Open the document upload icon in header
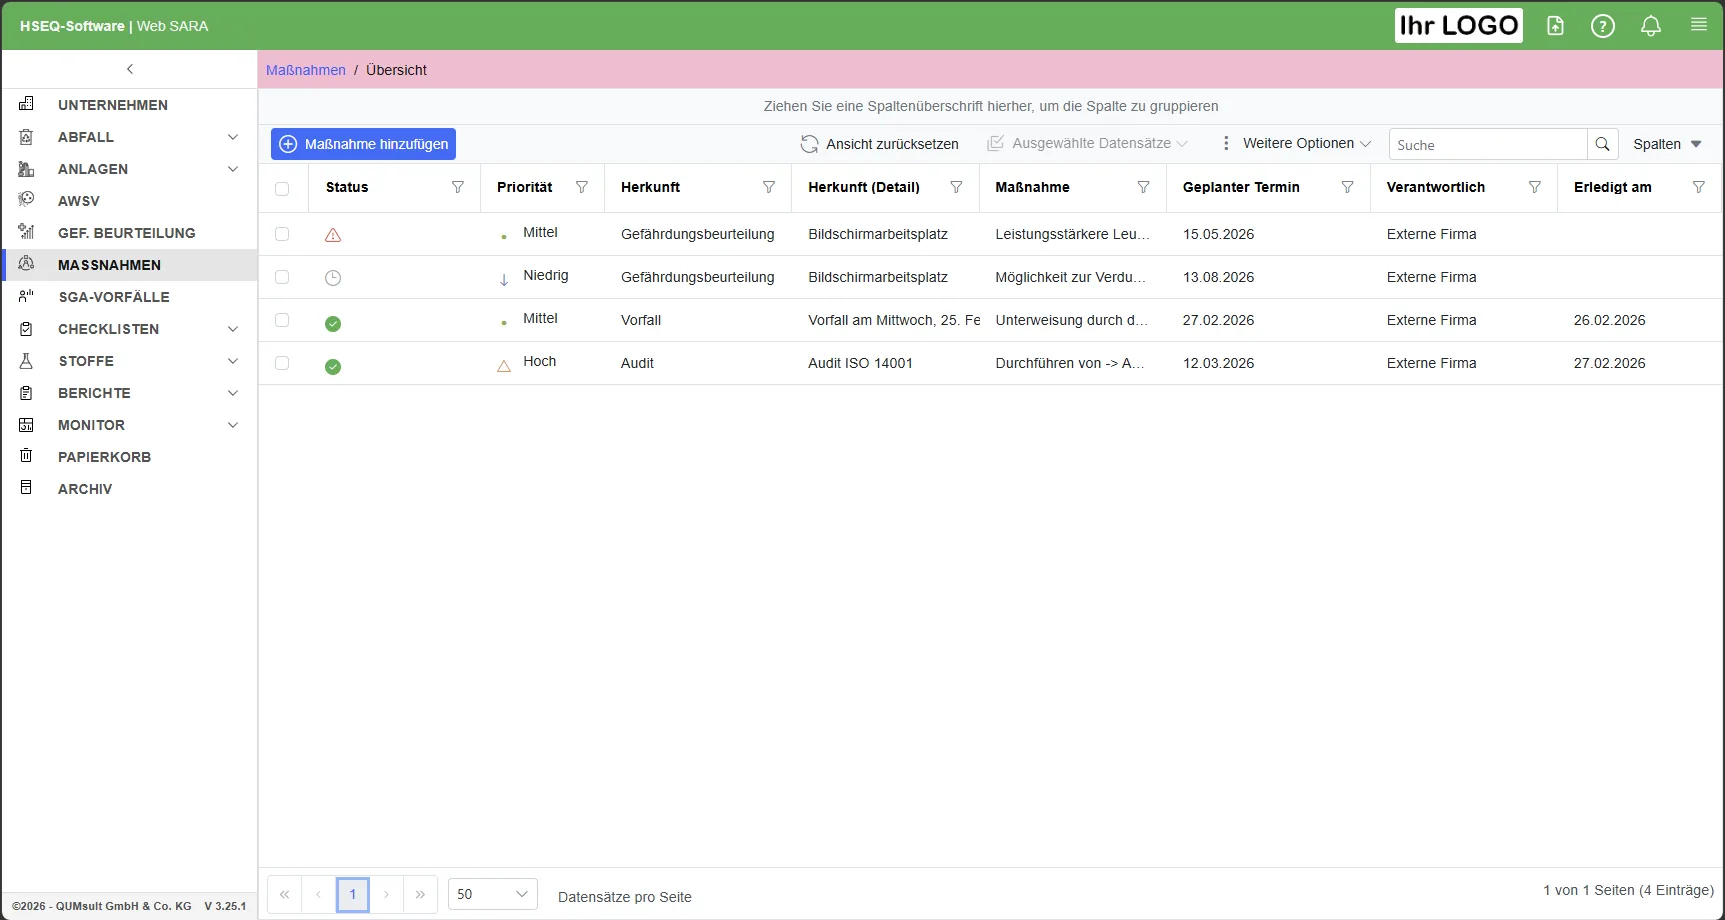 tap(1555, 26)
